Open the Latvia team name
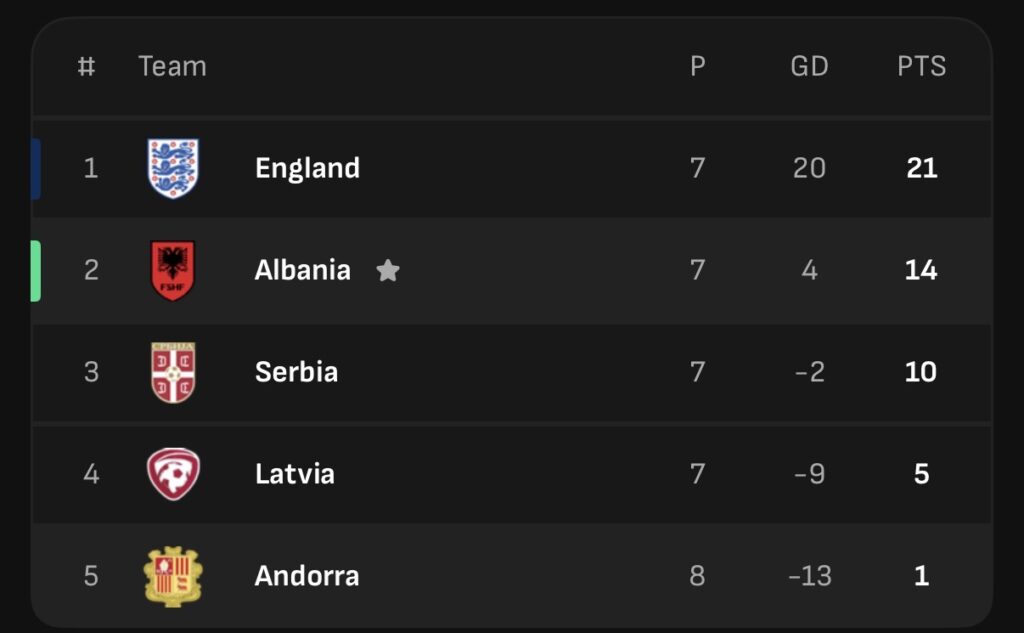This screenshot has width=1024, height=633. point(294,474)
